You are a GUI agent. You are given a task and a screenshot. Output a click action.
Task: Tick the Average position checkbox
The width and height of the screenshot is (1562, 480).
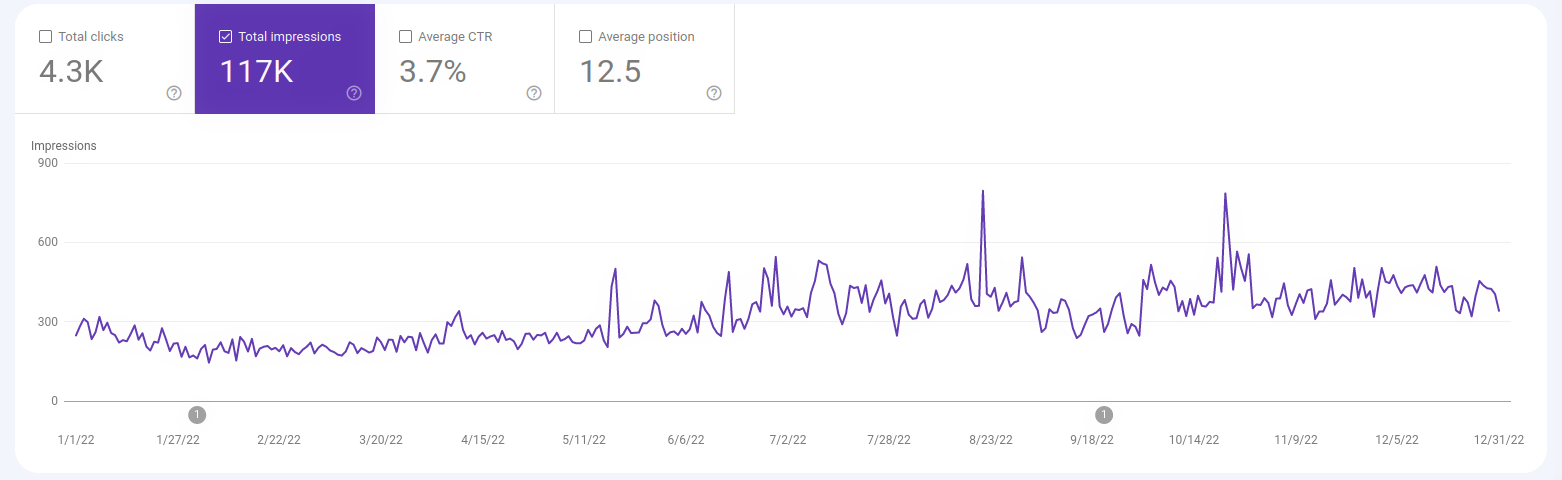(585, 37)
